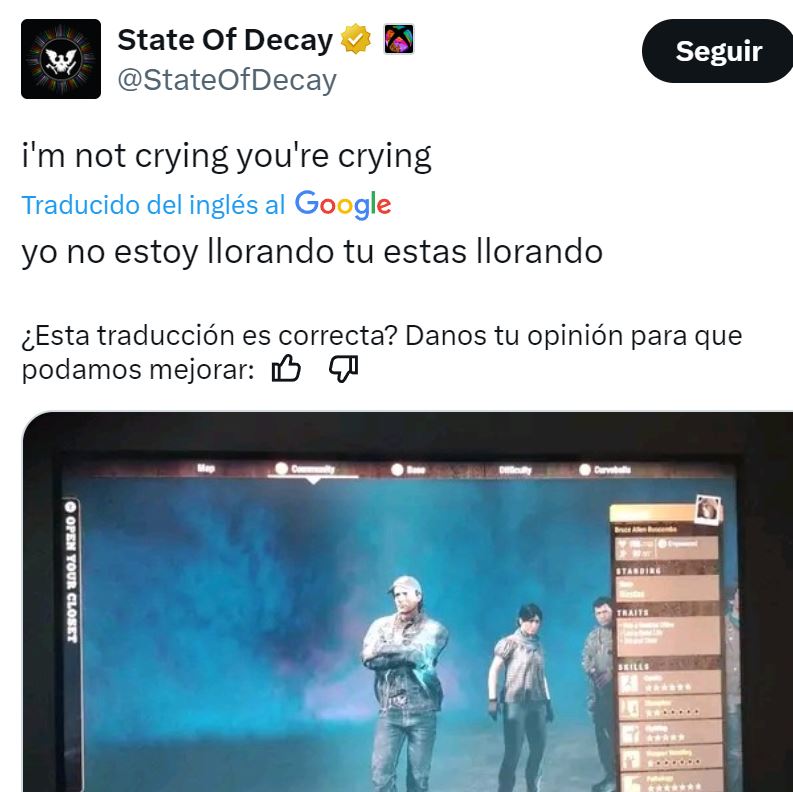The width and height of the screenshot is (793, 792).
Task: Click the Xbox affiliate badge icon
Action: 399,39
